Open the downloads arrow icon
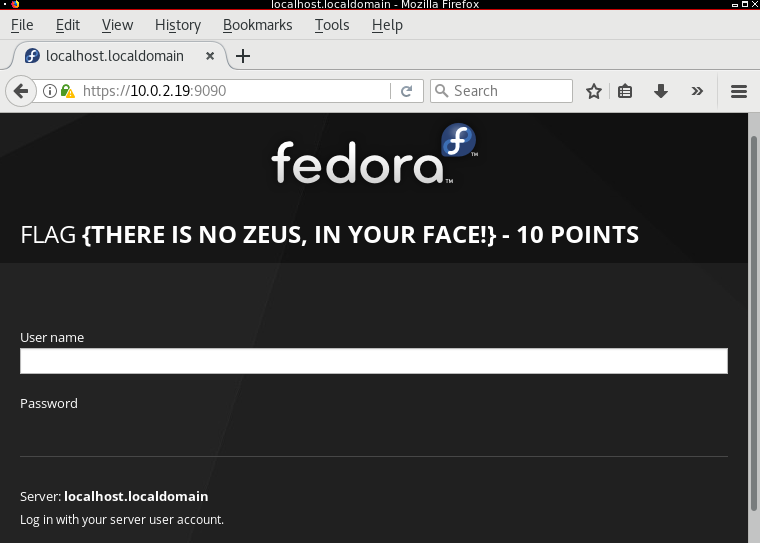760x543 pixels. pyautogui.click(x=661, y=91)
